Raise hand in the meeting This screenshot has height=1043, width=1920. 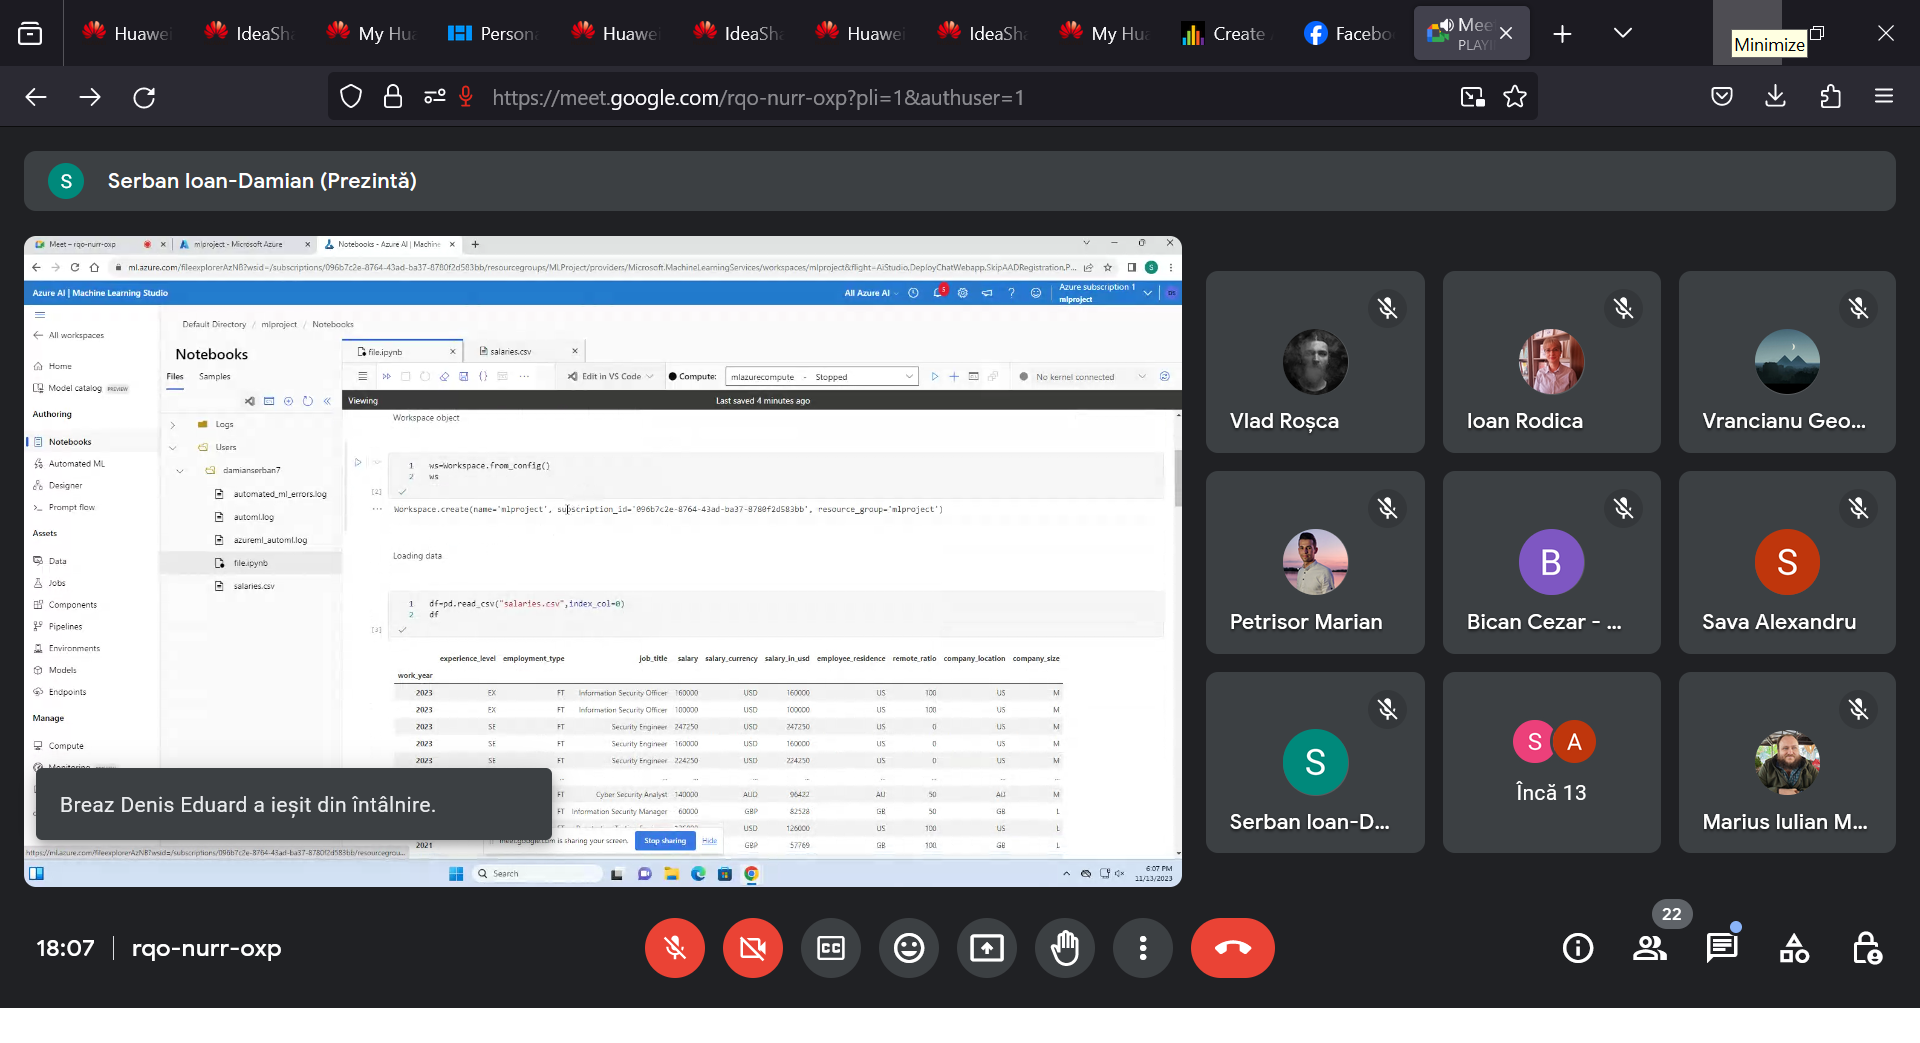pyautogui.click(x=1065, y=948)
